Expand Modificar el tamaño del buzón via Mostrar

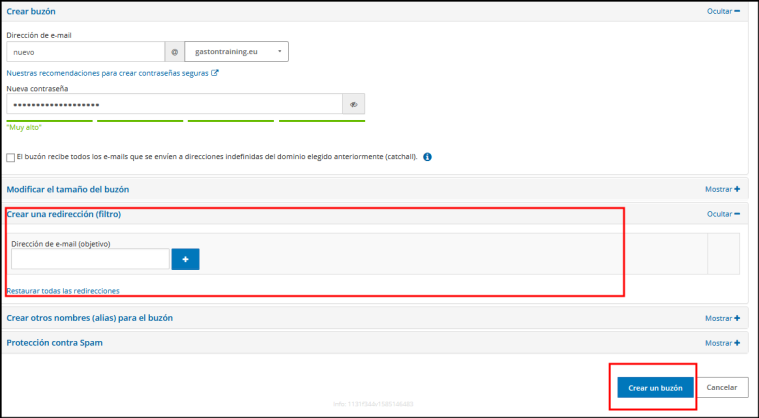click(x=722, y=188)
